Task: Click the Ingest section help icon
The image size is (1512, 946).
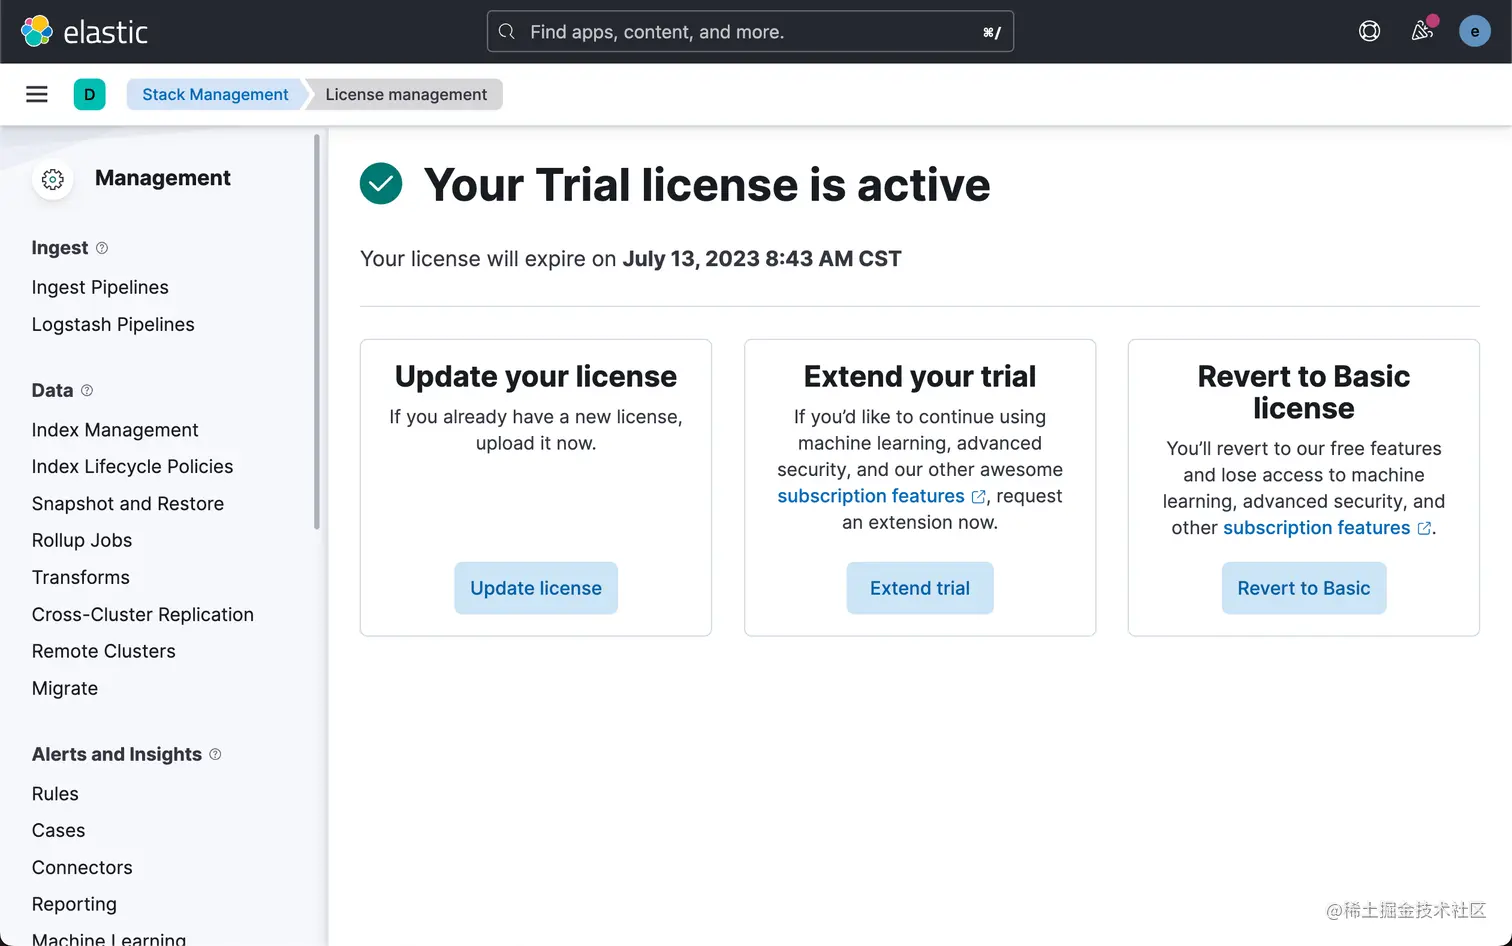Action: pos(102,247)
